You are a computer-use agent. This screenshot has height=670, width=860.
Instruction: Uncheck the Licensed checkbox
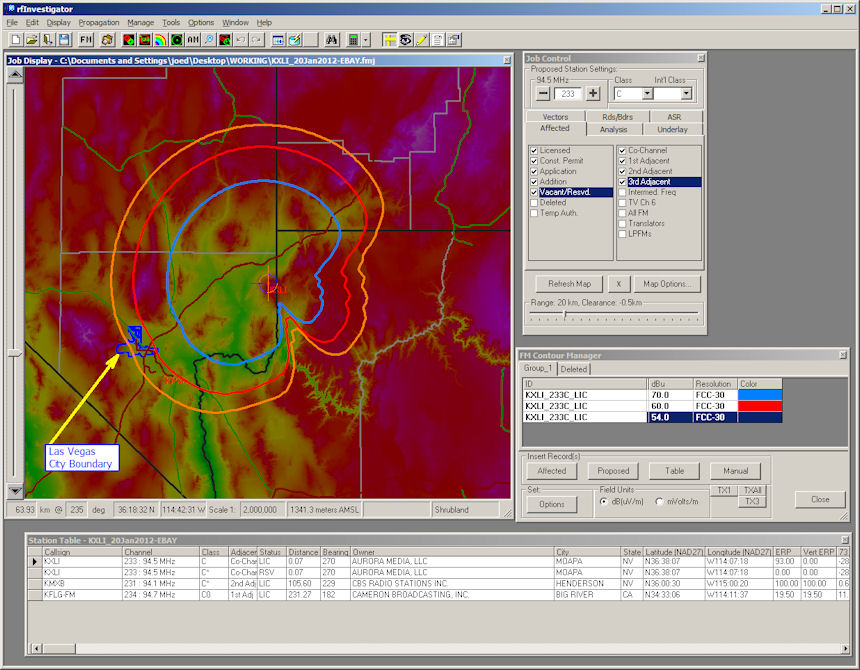tap(534, 150)
